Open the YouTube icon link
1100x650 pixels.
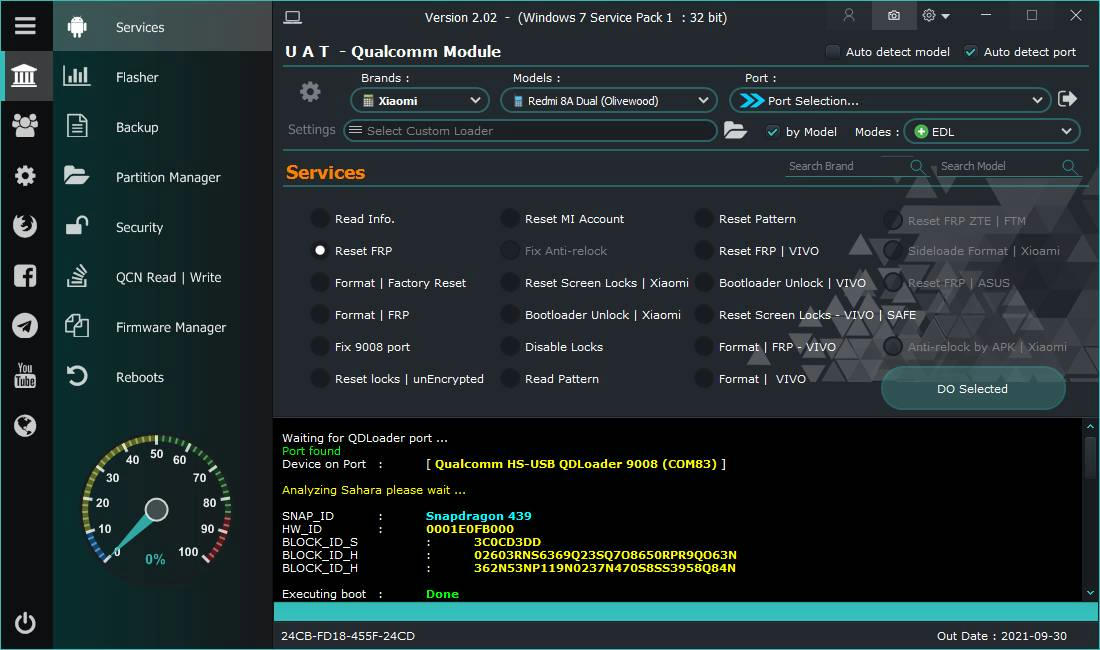tap(25, 375)
